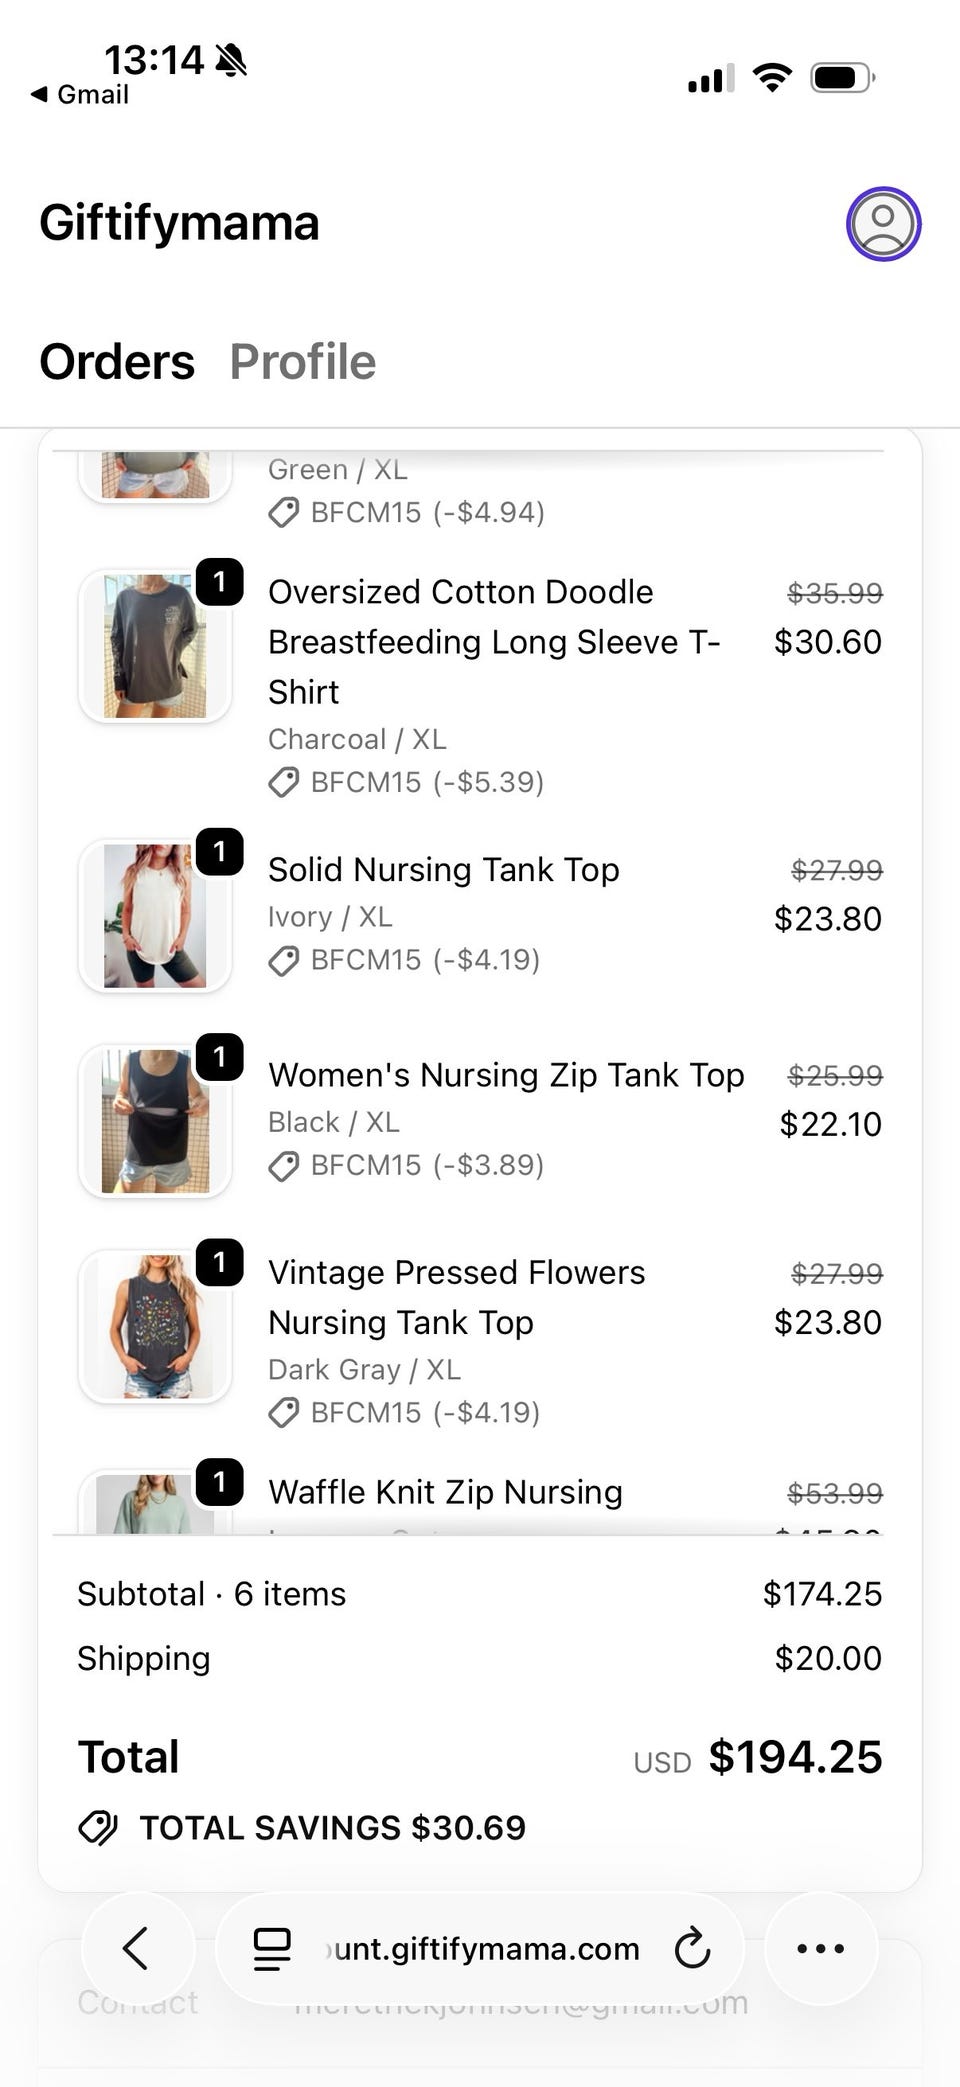Screen dimensions: 960x2087
Task: Tap the page settings icon in address bar
Action: click(272, 1948)
